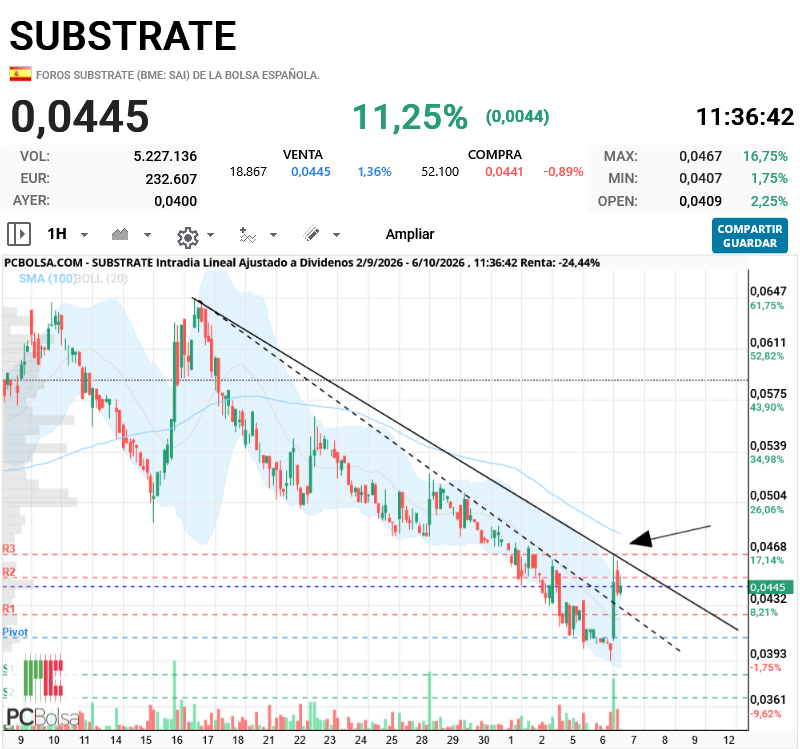Click the VOL value 5.227.136

(x=165, y=156)
